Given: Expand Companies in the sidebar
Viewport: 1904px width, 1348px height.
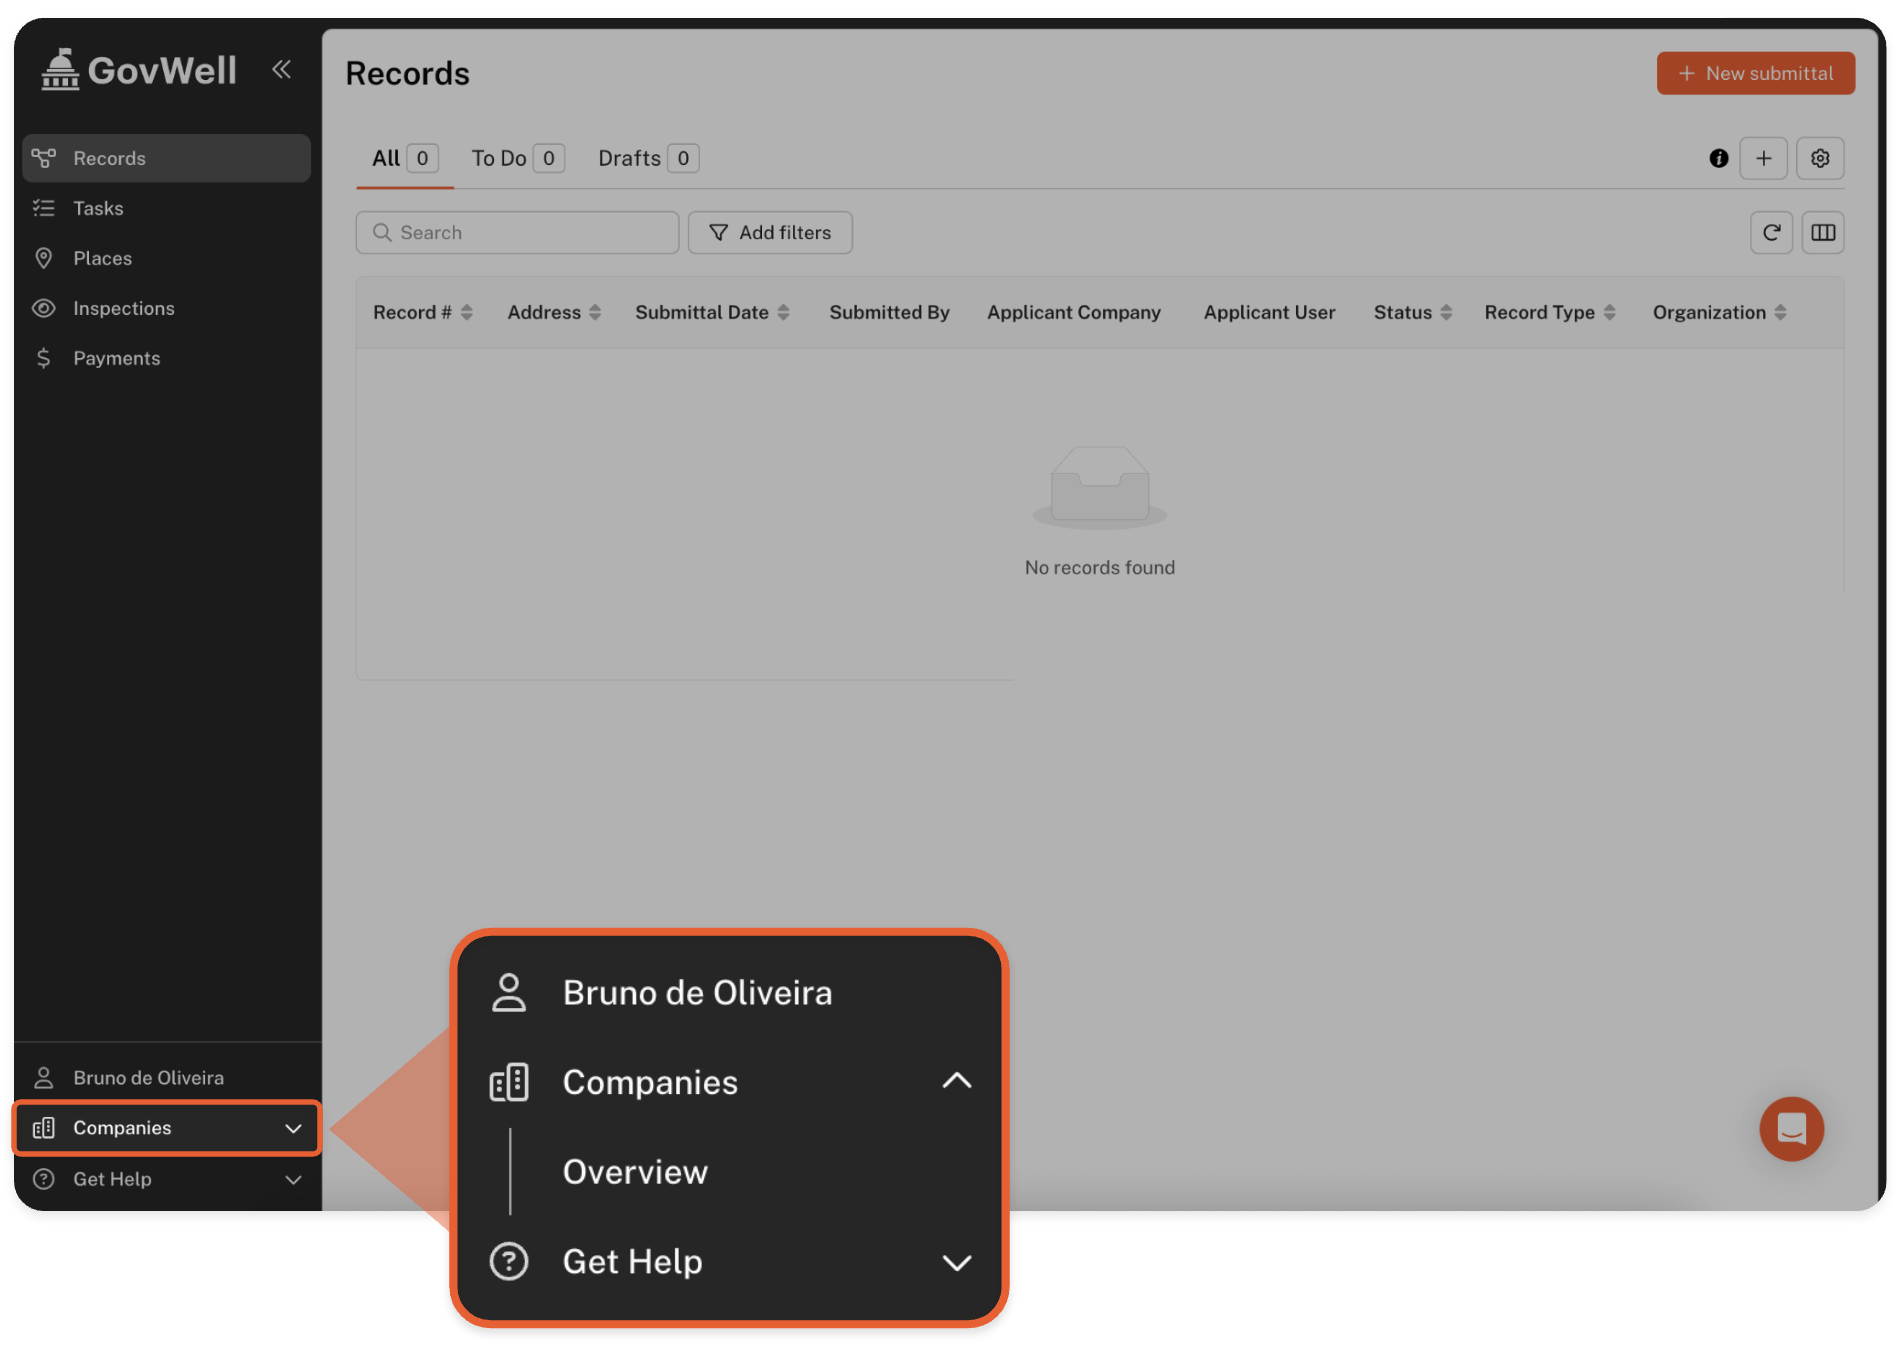Looking at the screenshot, I should pos(166,1128).
